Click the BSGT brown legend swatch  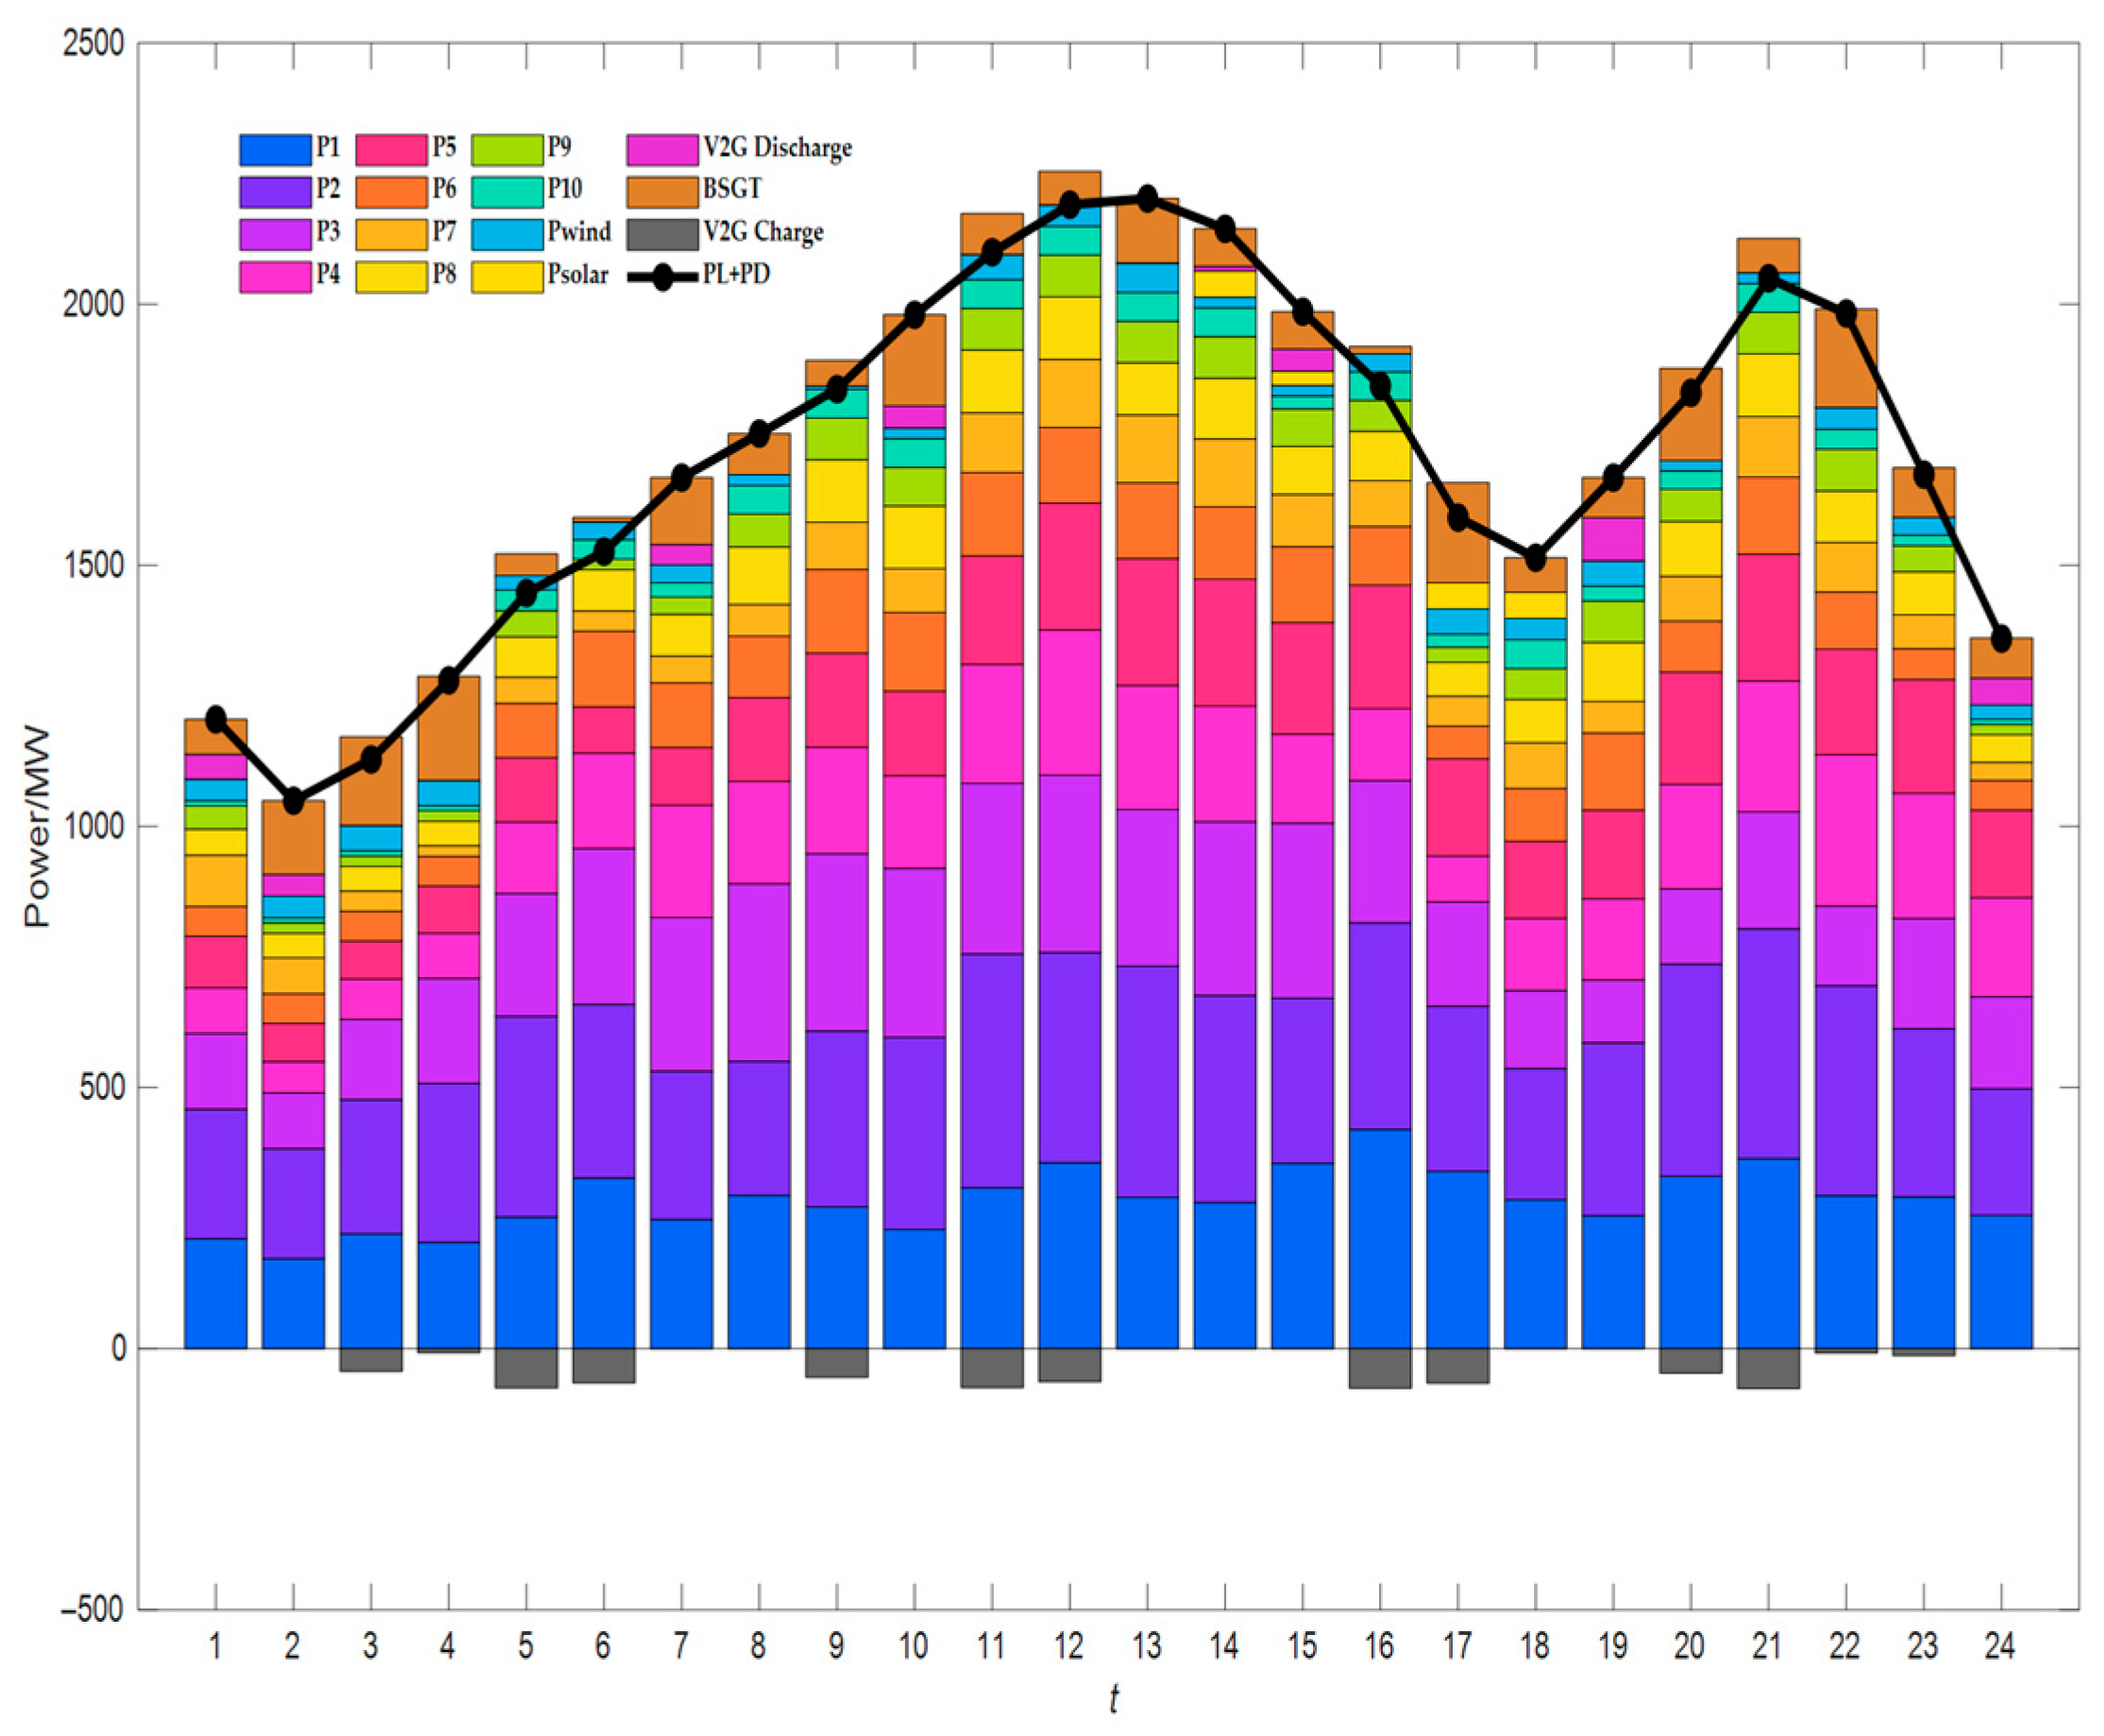point(662,191)
